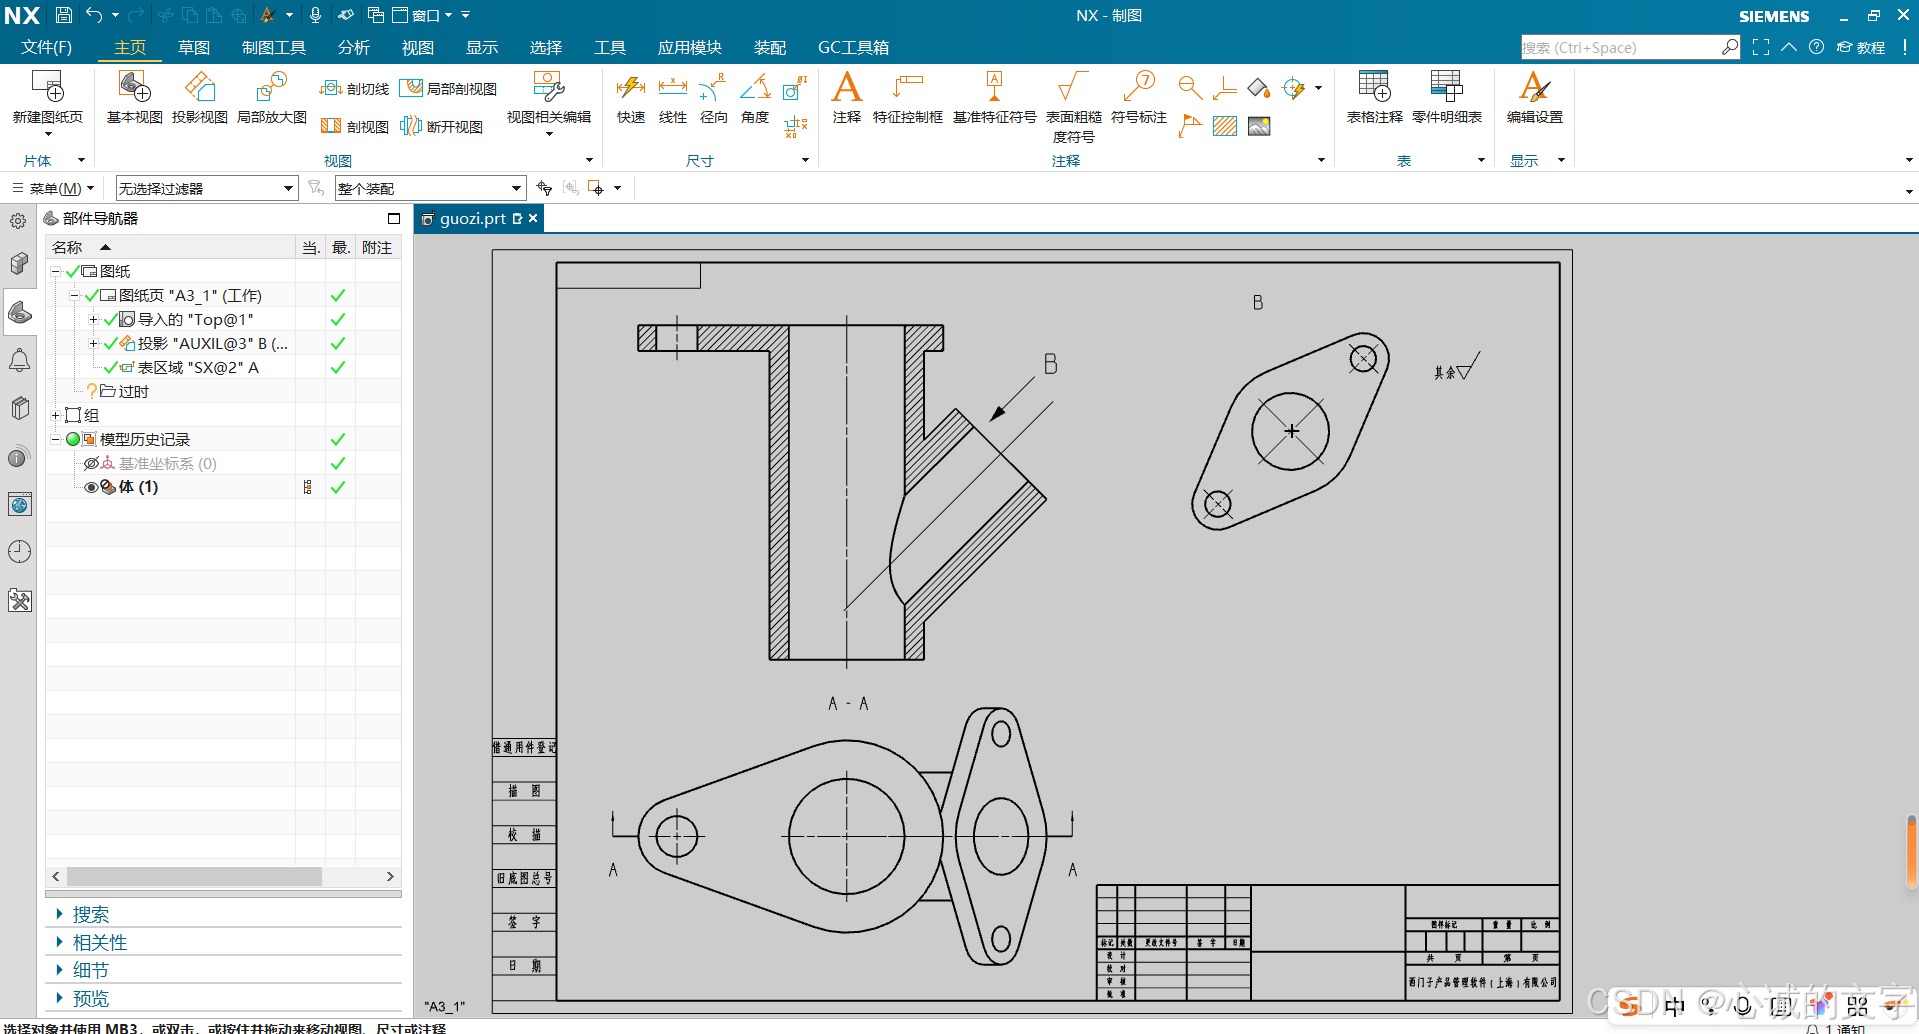Toggle hidden eye of 基准坐标系 (0)
This screenshot has height=1034, width=1919.
point(91,463)
